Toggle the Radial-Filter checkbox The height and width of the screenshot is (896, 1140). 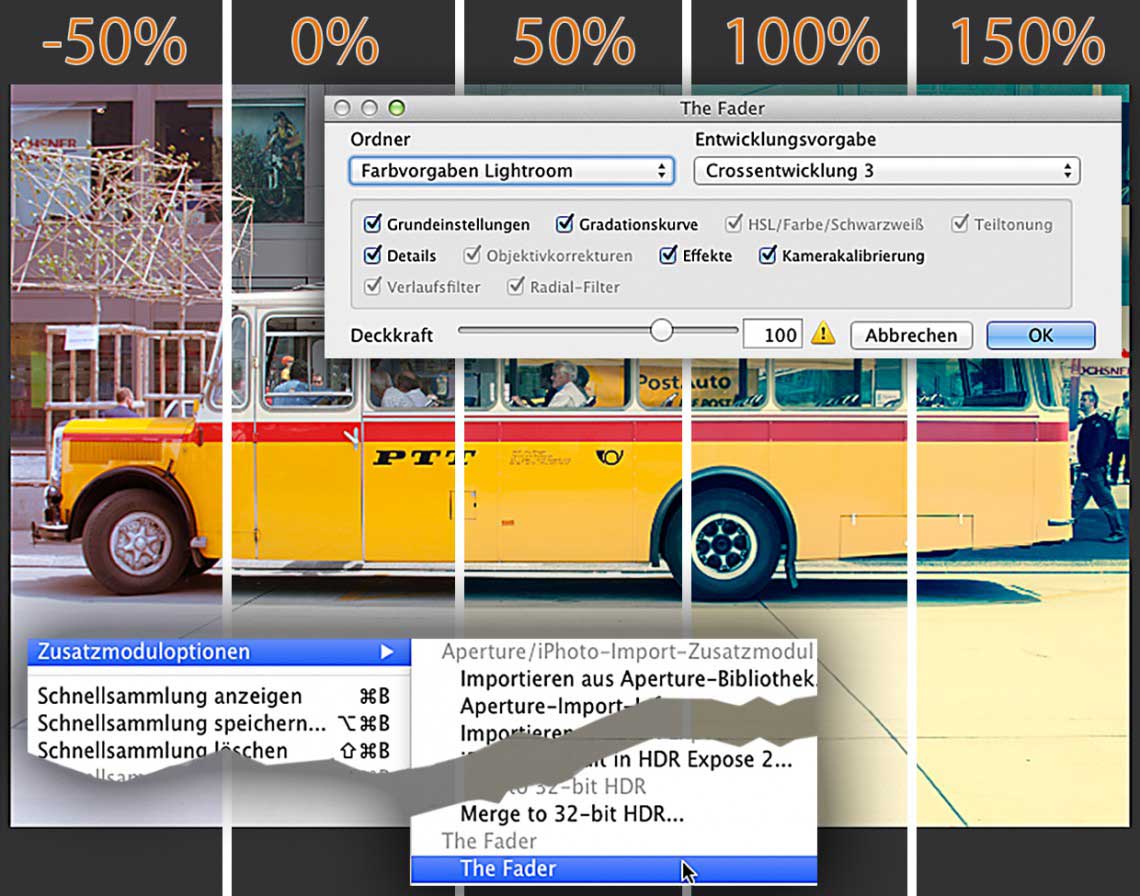(x=515, y=286)
